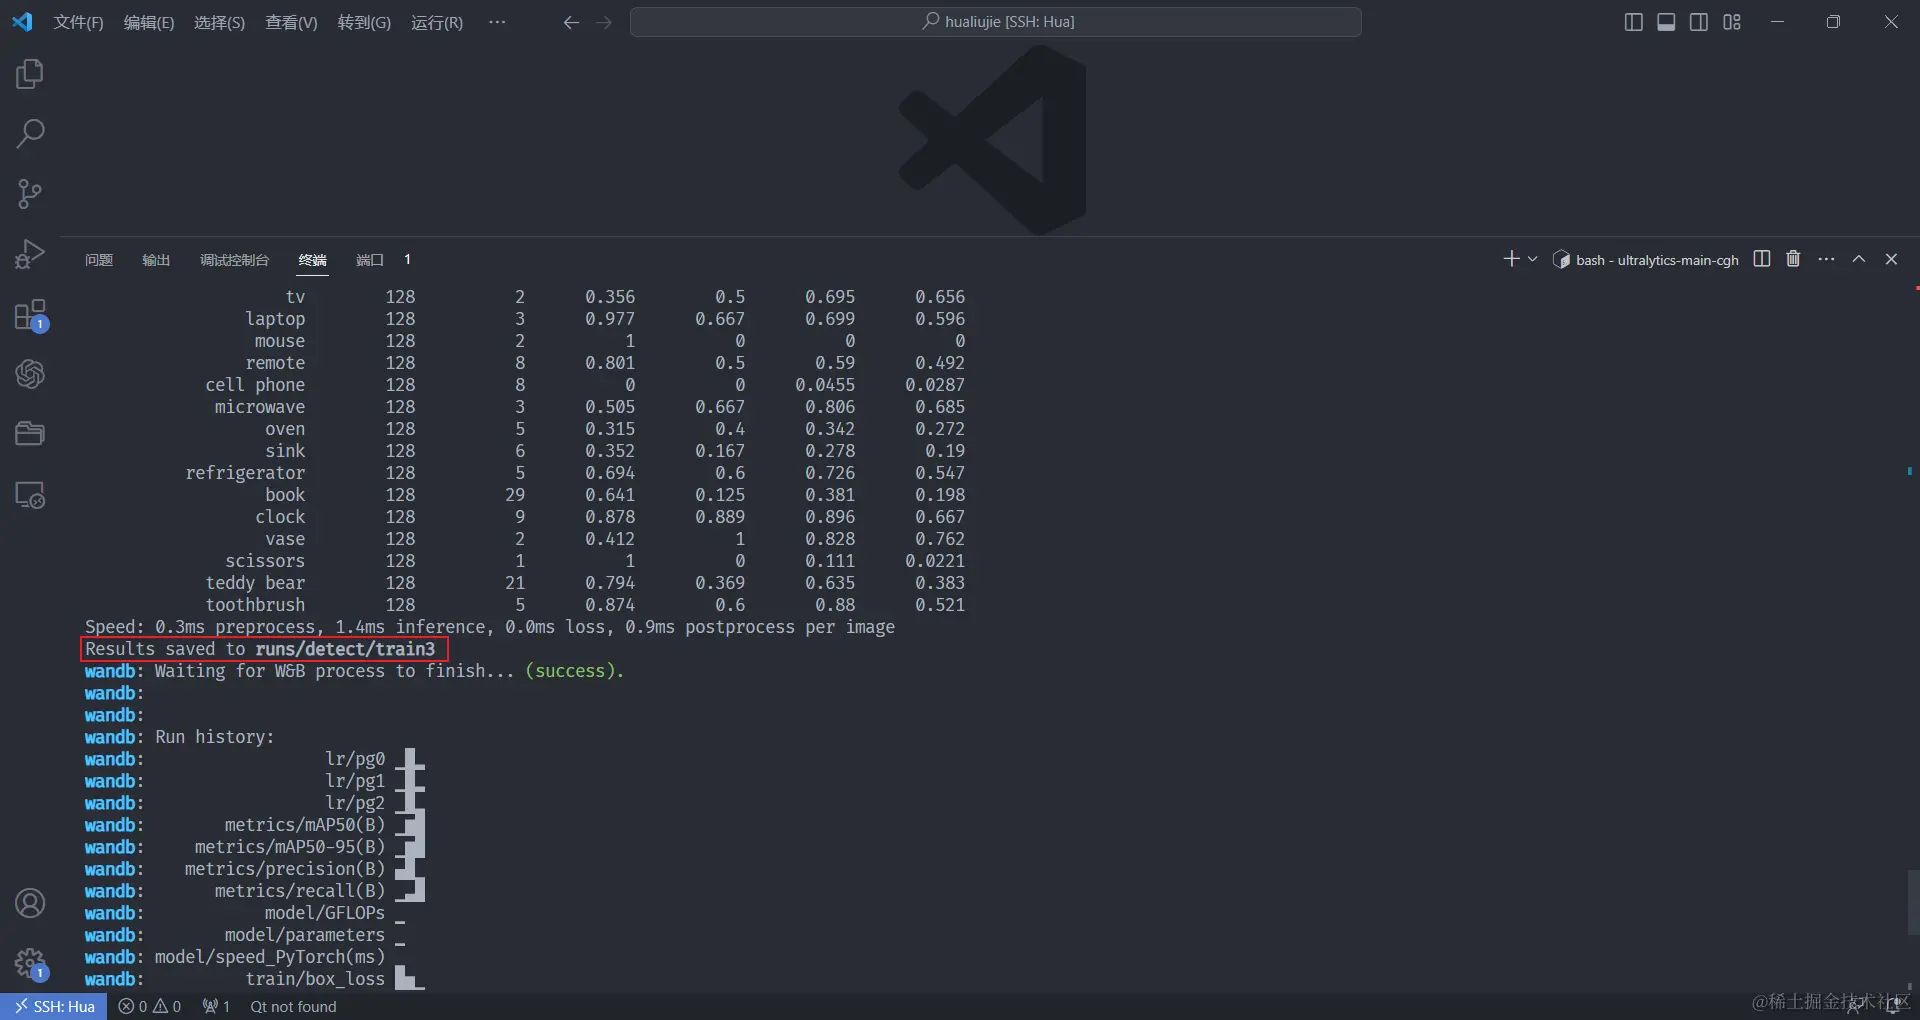Click the hualiujie [SSH: Hua] command center
Image resolution: width=1920 pixels, height=1020 pixels.
[x=996, y=22]
